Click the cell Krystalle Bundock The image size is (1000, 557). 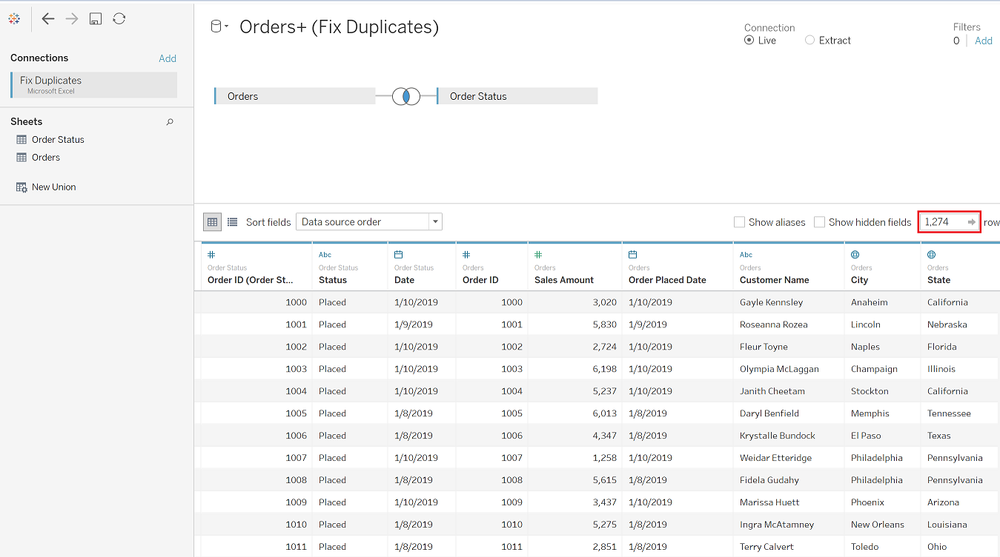pyautogui.click(x=777, y=436)
